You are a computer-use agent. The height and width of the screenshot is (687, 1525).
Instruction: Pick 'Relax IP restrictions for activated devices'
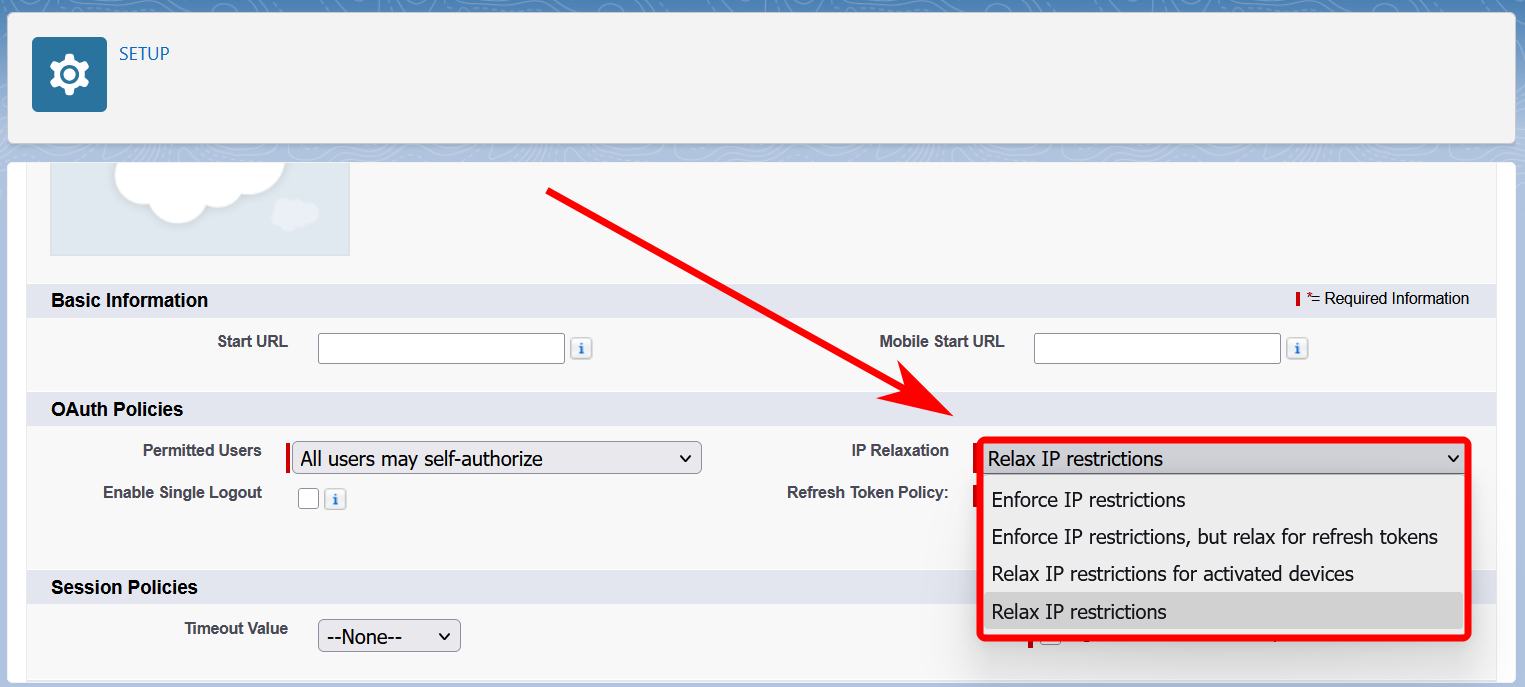point(1172,574)
